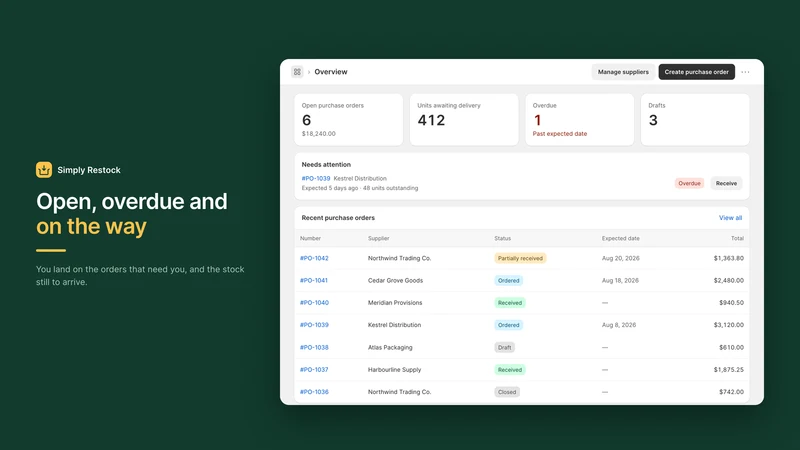The width and height of the screenshot is (800, 450).
Task: Click Harbourline Supply supplier name
Action: [394, 369]
